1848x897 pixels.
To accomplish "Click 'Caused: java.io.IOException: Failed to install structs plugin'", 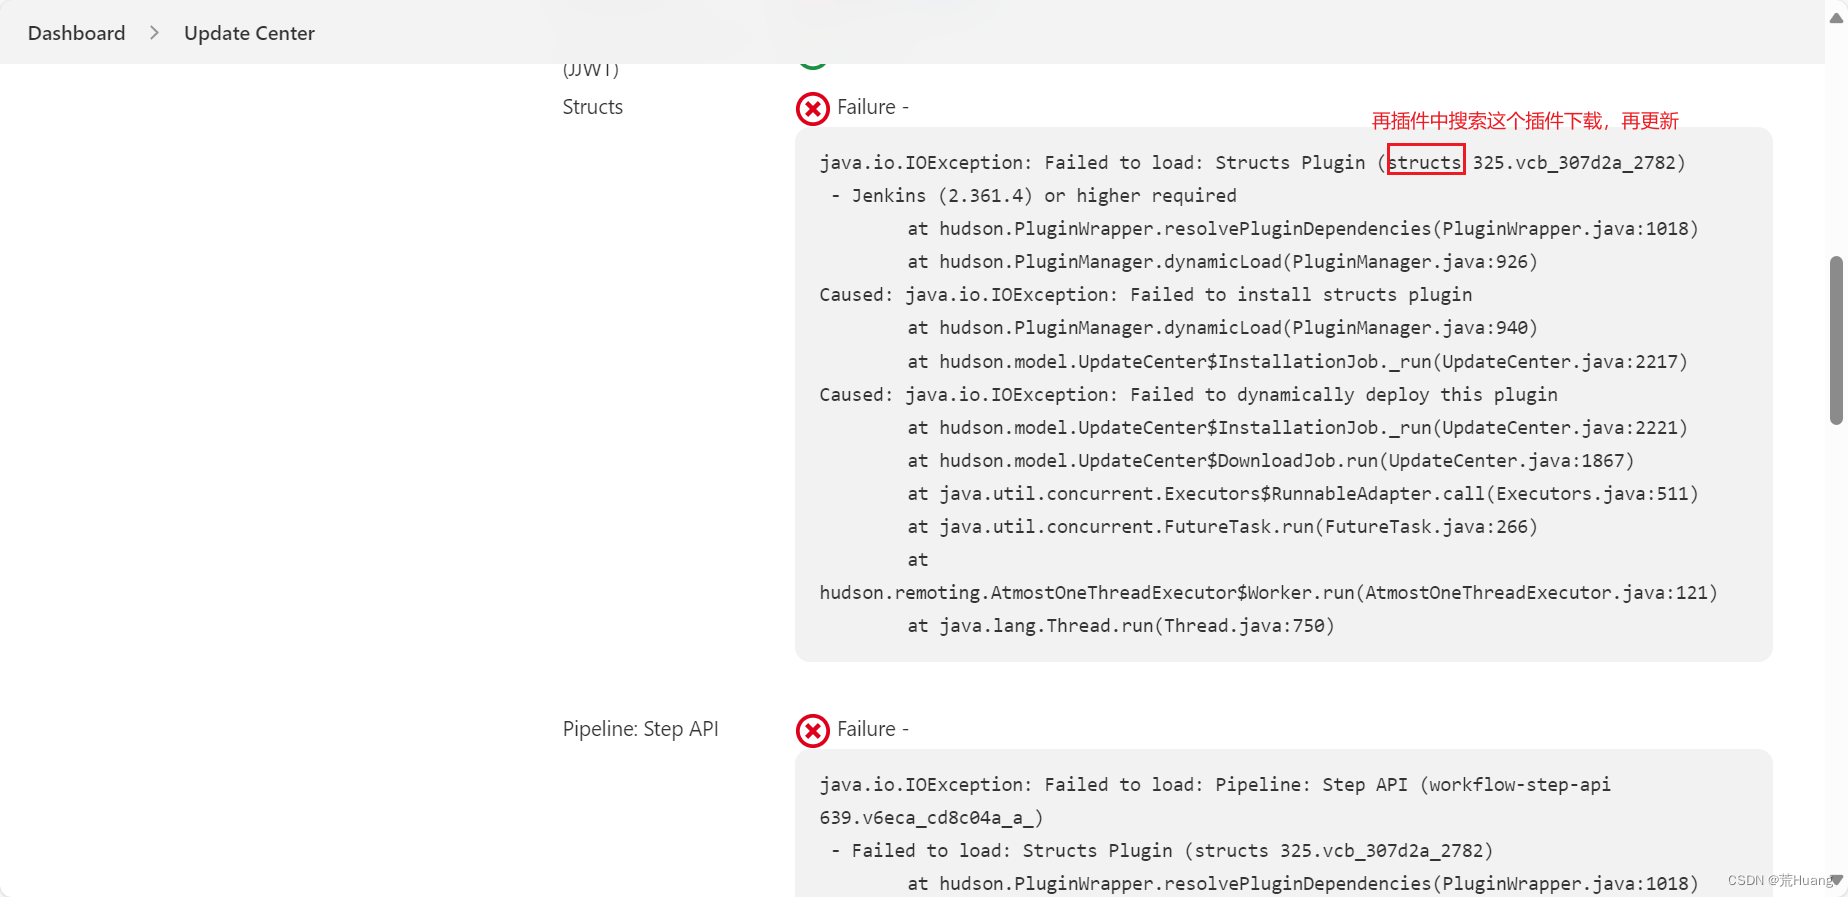I will click(1146, 295).
